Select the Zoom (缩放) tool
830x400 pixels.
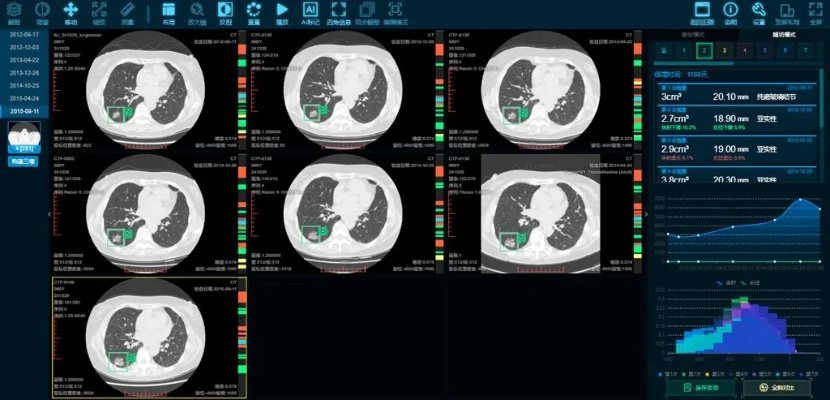98,12
